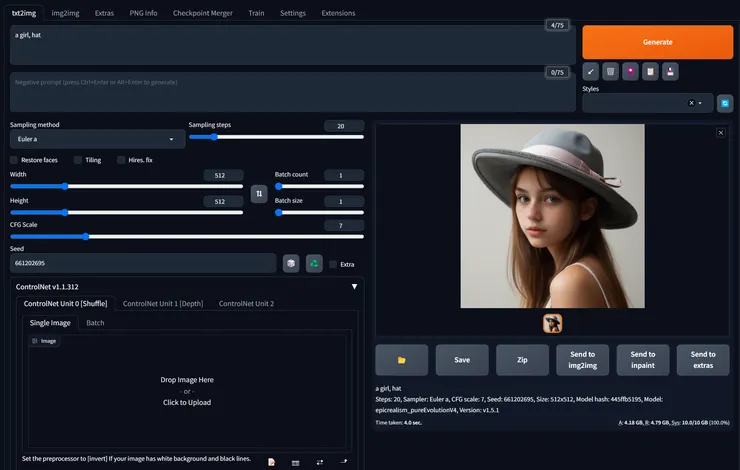Click the floppy disk icon to save style
Screen dimensions: 740x470
tap(670, 71)
